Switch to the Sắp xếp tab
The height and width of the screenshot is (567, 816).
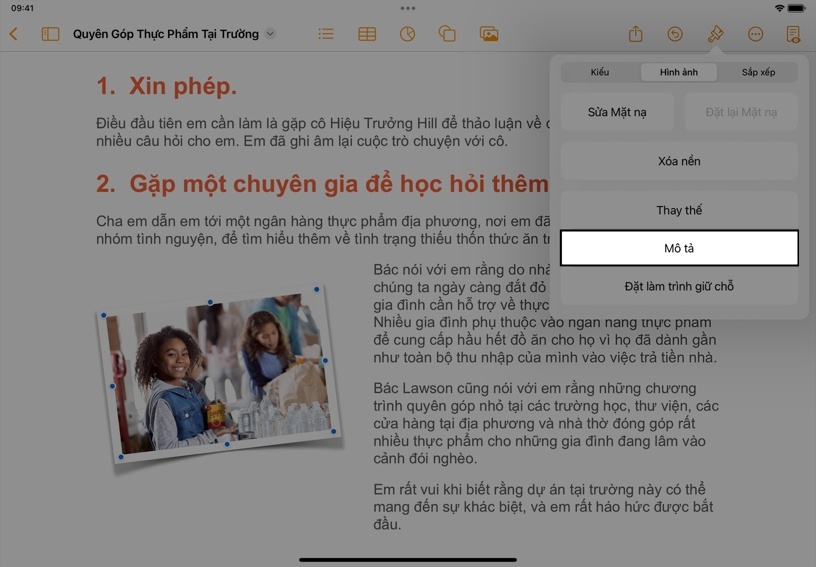pyautogui.click(x=758, y=72)
